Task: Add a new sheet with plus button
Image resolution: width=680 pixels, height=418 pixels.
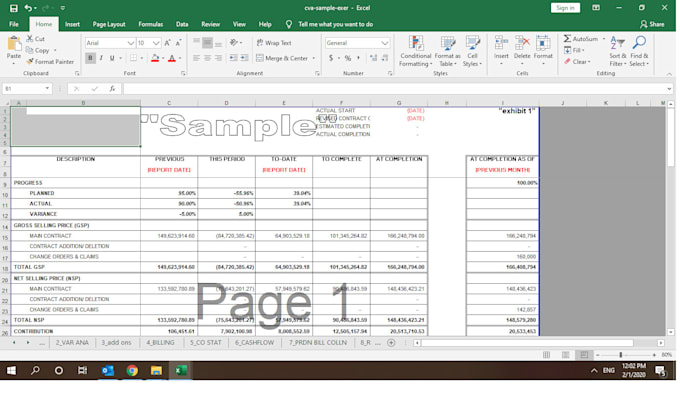Action: click(391, 343)
